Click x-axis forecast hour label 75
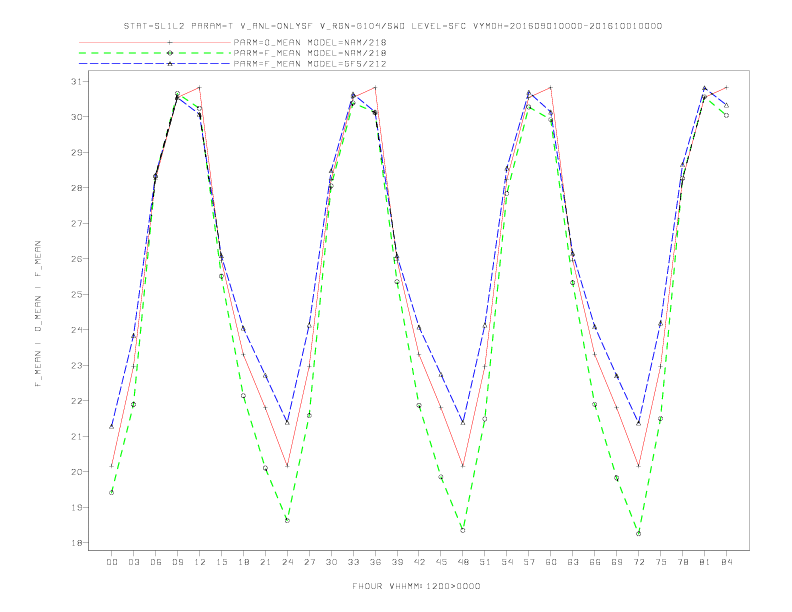Image resolution: width=792 pixels, height=612 pixels. (661, 562)
